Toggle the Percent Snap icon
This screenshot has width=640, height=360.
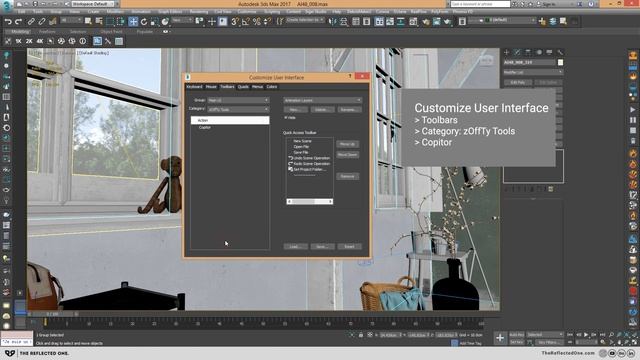click(256, 21)
